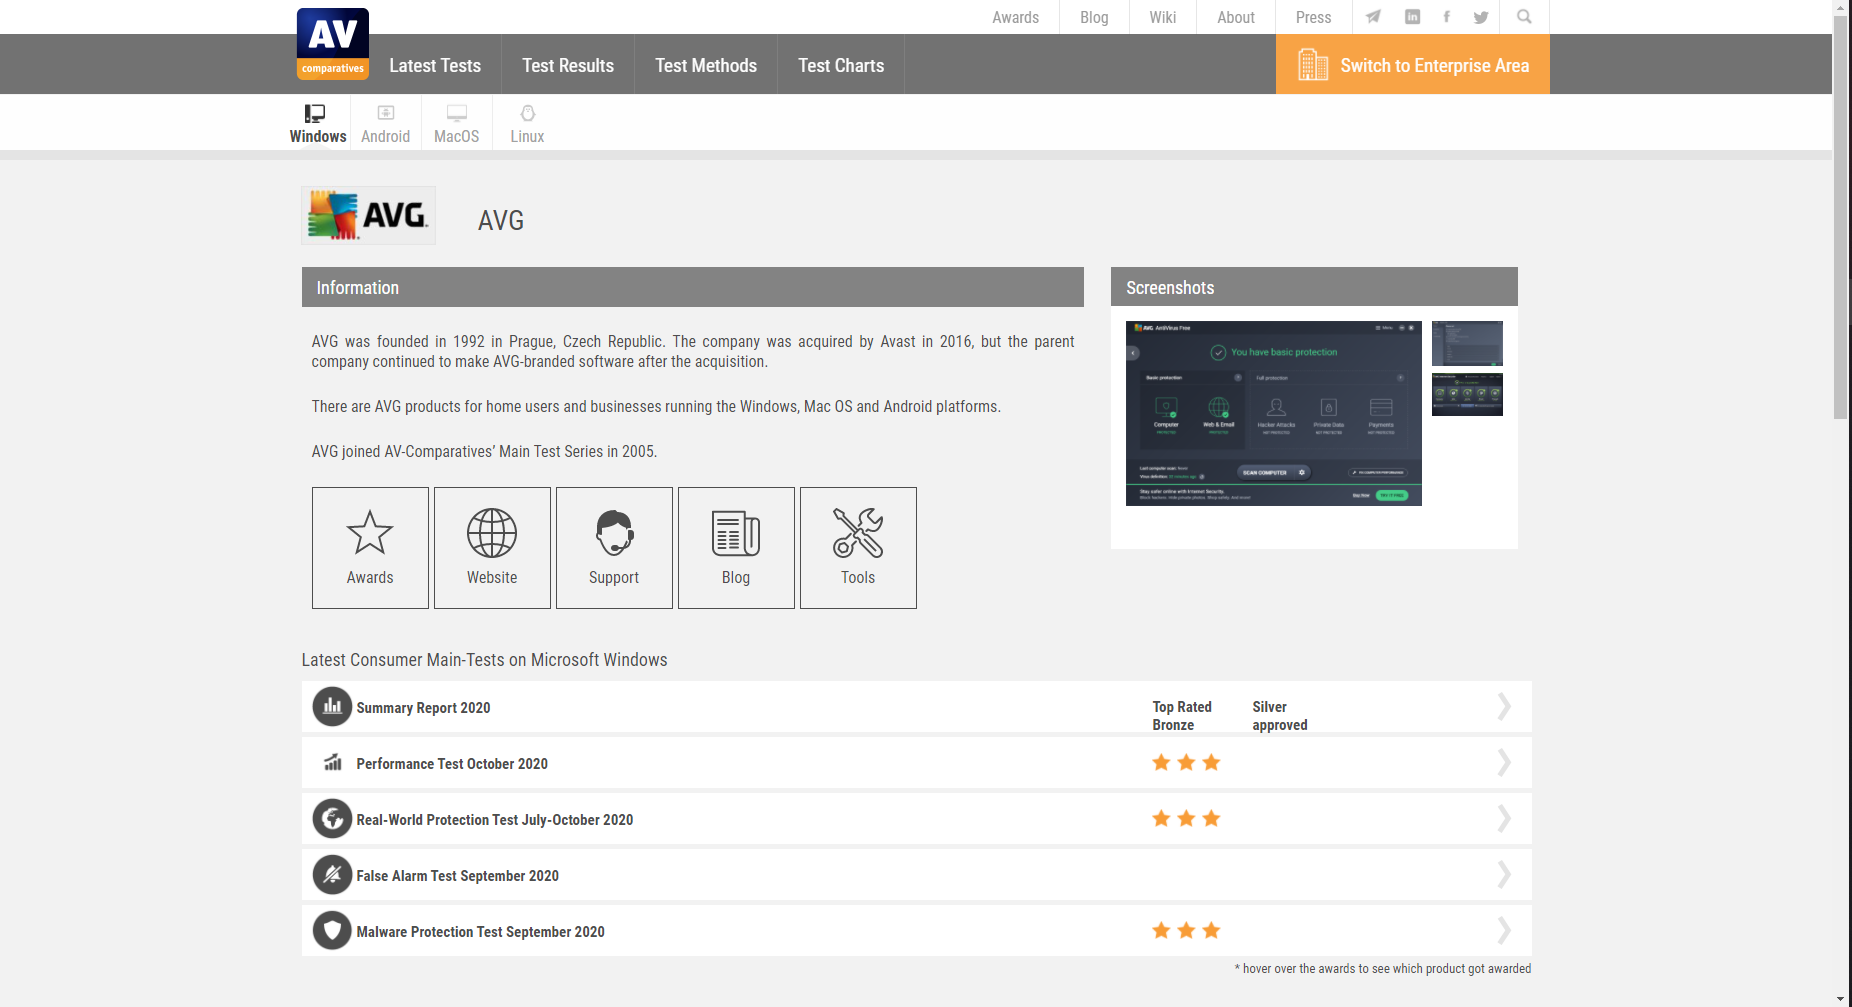This screenshot has height=1007, width=1852.
Task: Select the MacOS platform icon
Action: (x=457, y=113)
